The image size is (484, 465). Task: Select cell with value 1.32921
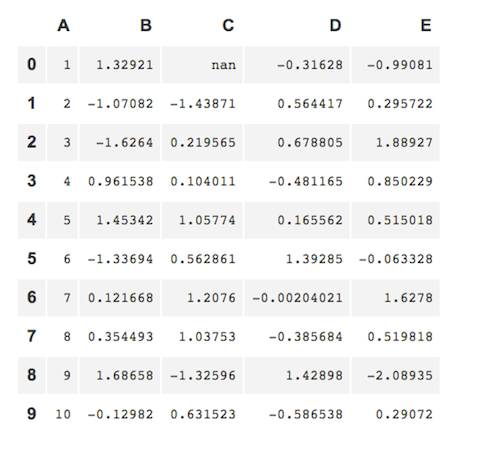point(120,65)
